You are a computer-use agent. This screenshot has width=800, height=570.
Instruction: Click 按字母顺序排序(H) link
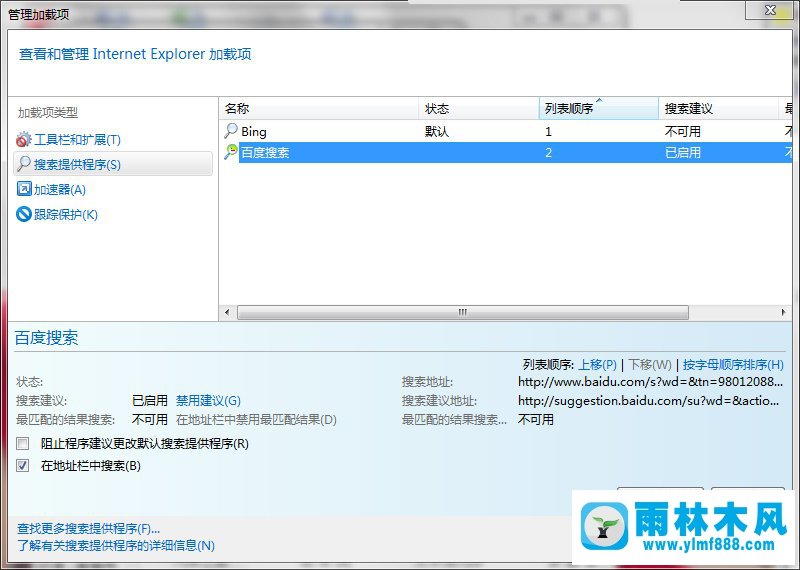tap(733, 365)
